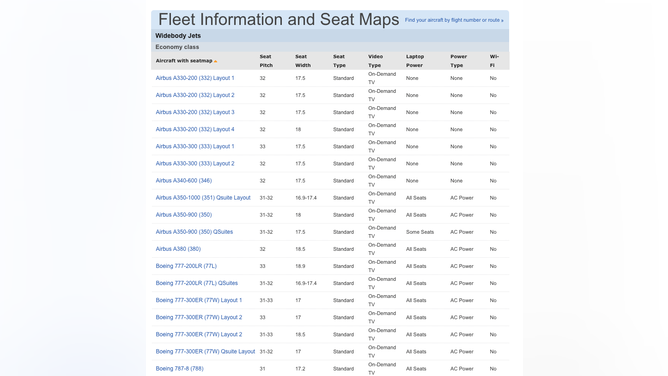Open Airbus A330-300 (333) Layout 1 seatmap
The height and width of the screenshot is (376, 668).
195,146
